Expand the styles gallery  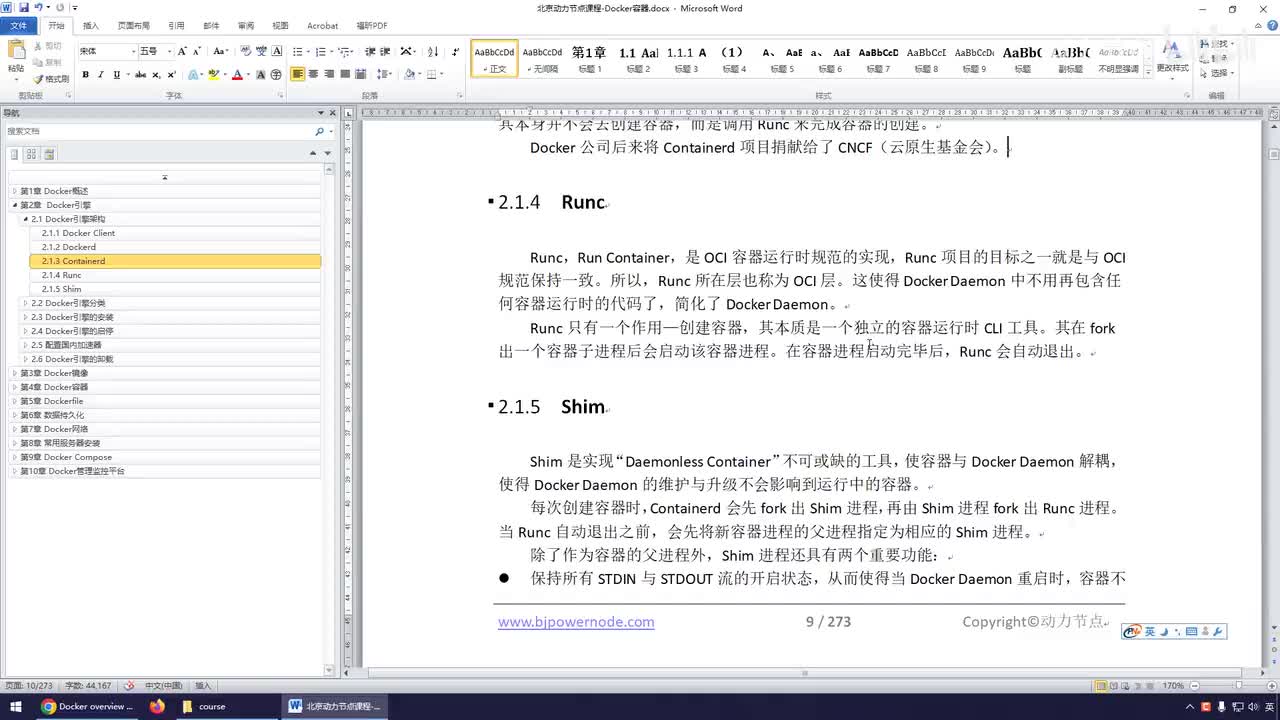1147,73
